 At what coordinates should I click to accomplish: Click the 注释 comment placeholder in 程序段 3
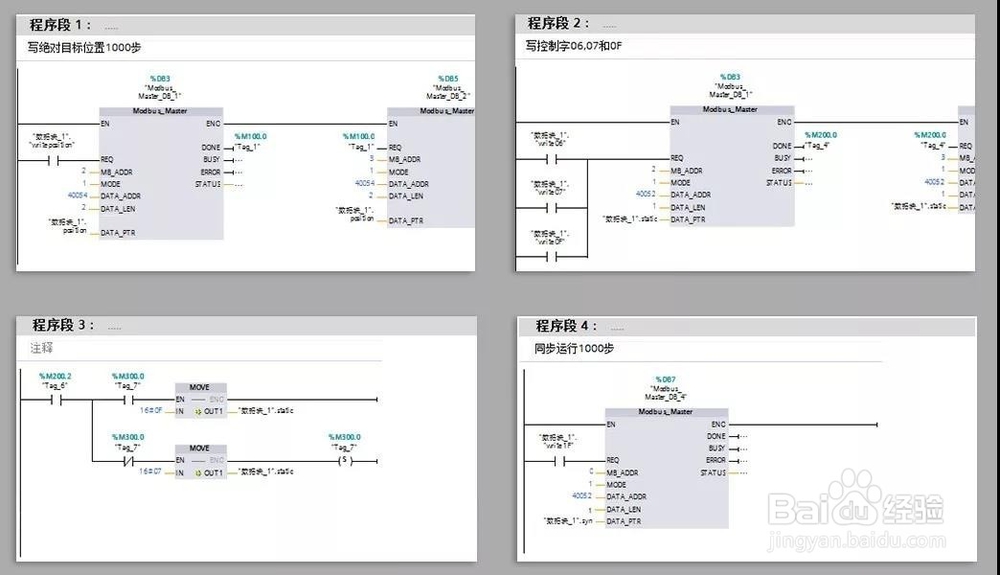[41, 348]
